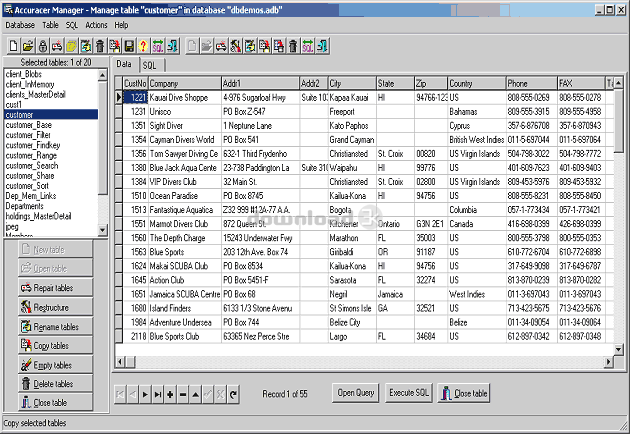Image resolution: width=630 pixels, height=434 pixels.
Task: Click the Company column header
Action: pos(185,83)
